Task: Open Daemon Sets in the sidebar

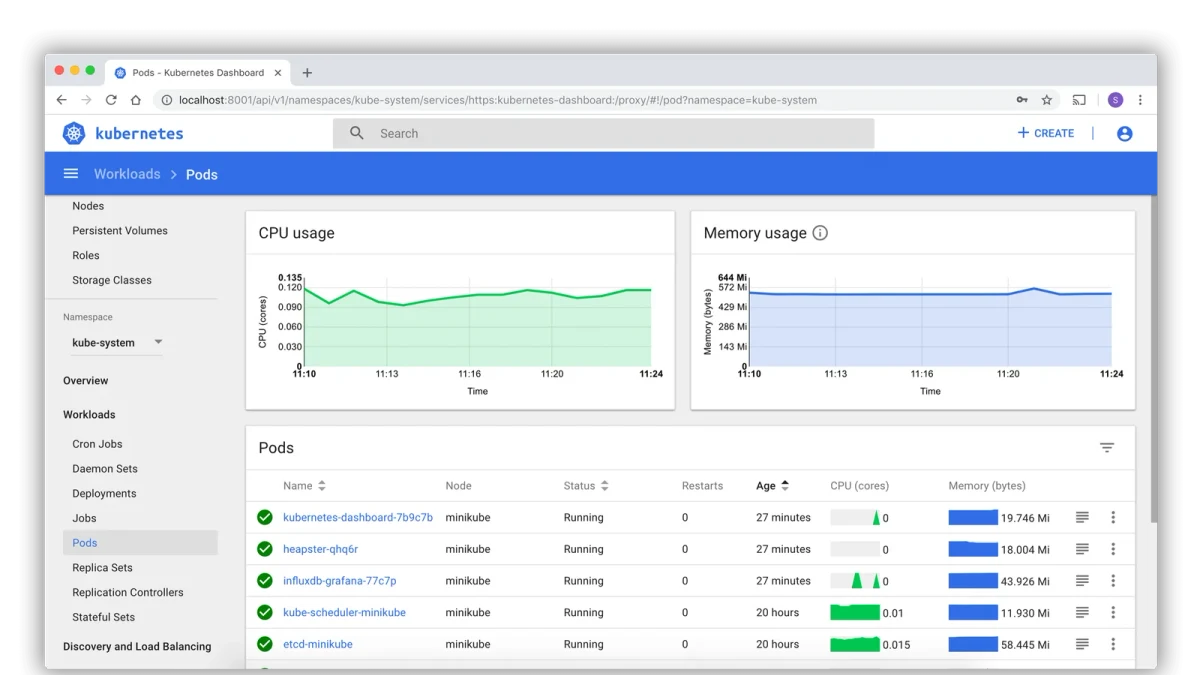Action: (x=105, y=468)
